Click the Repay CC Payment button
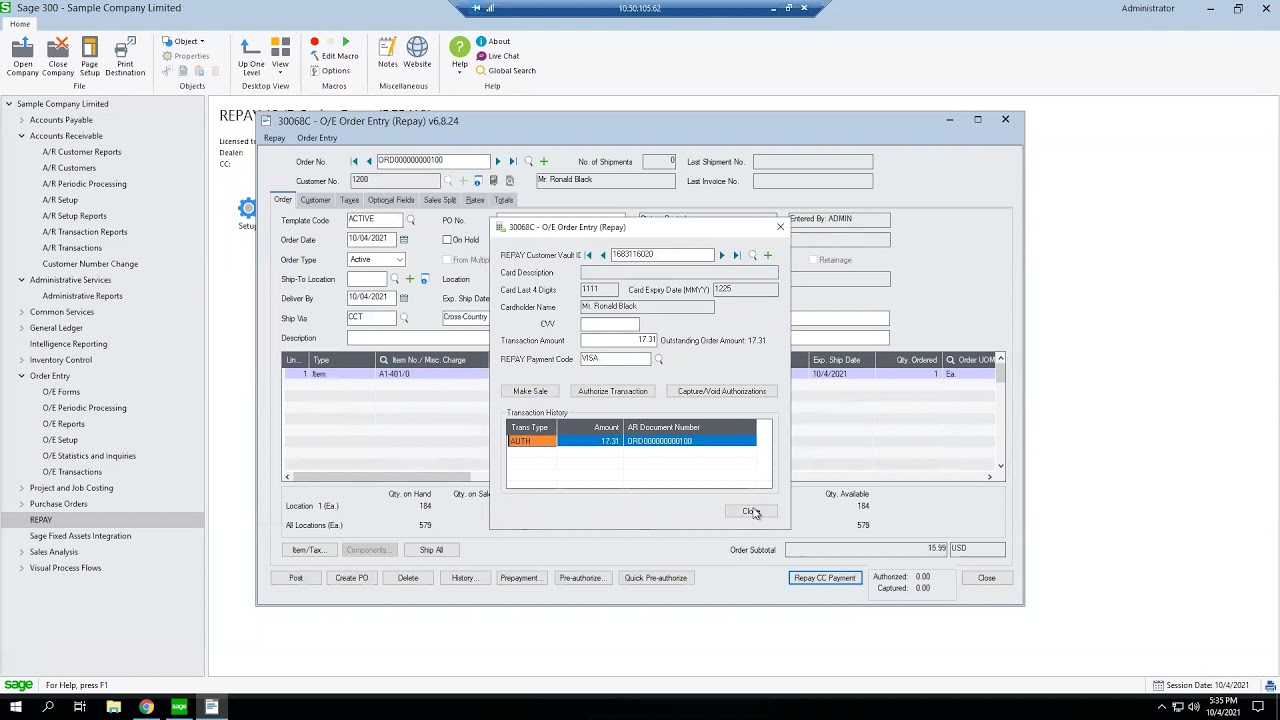Image resolution: width=1280 pixels, height=720 pixels. pyautogui.click(x=825, y=578)
